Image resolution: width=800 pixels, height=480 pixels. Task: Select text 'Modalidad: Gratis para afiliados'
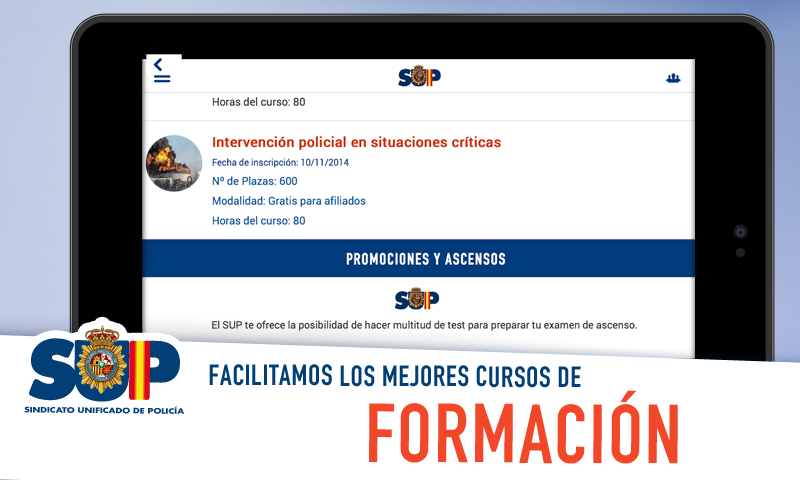click(x=289, y=201)
